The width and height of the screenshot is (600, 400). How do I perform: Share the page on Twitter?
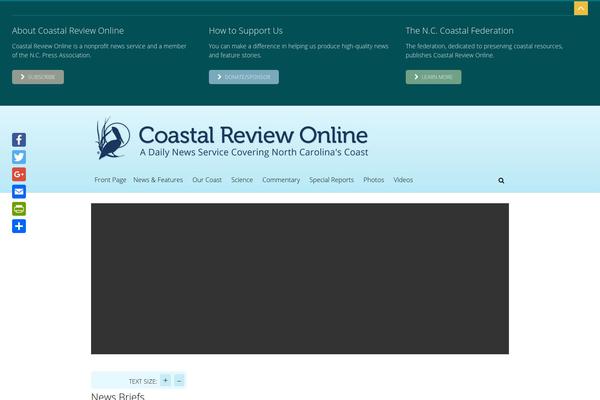point(19,157)
